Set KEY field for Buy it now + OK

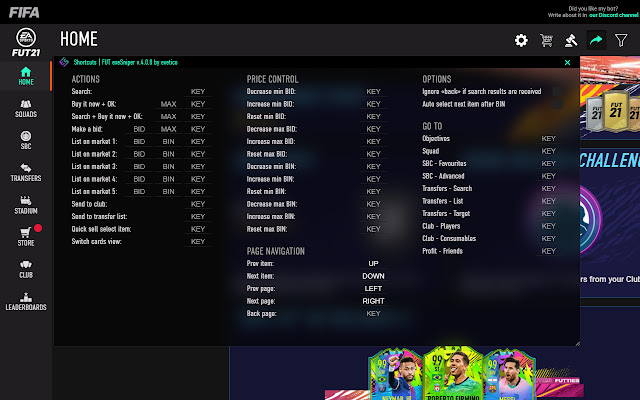[x=198, y=104]
